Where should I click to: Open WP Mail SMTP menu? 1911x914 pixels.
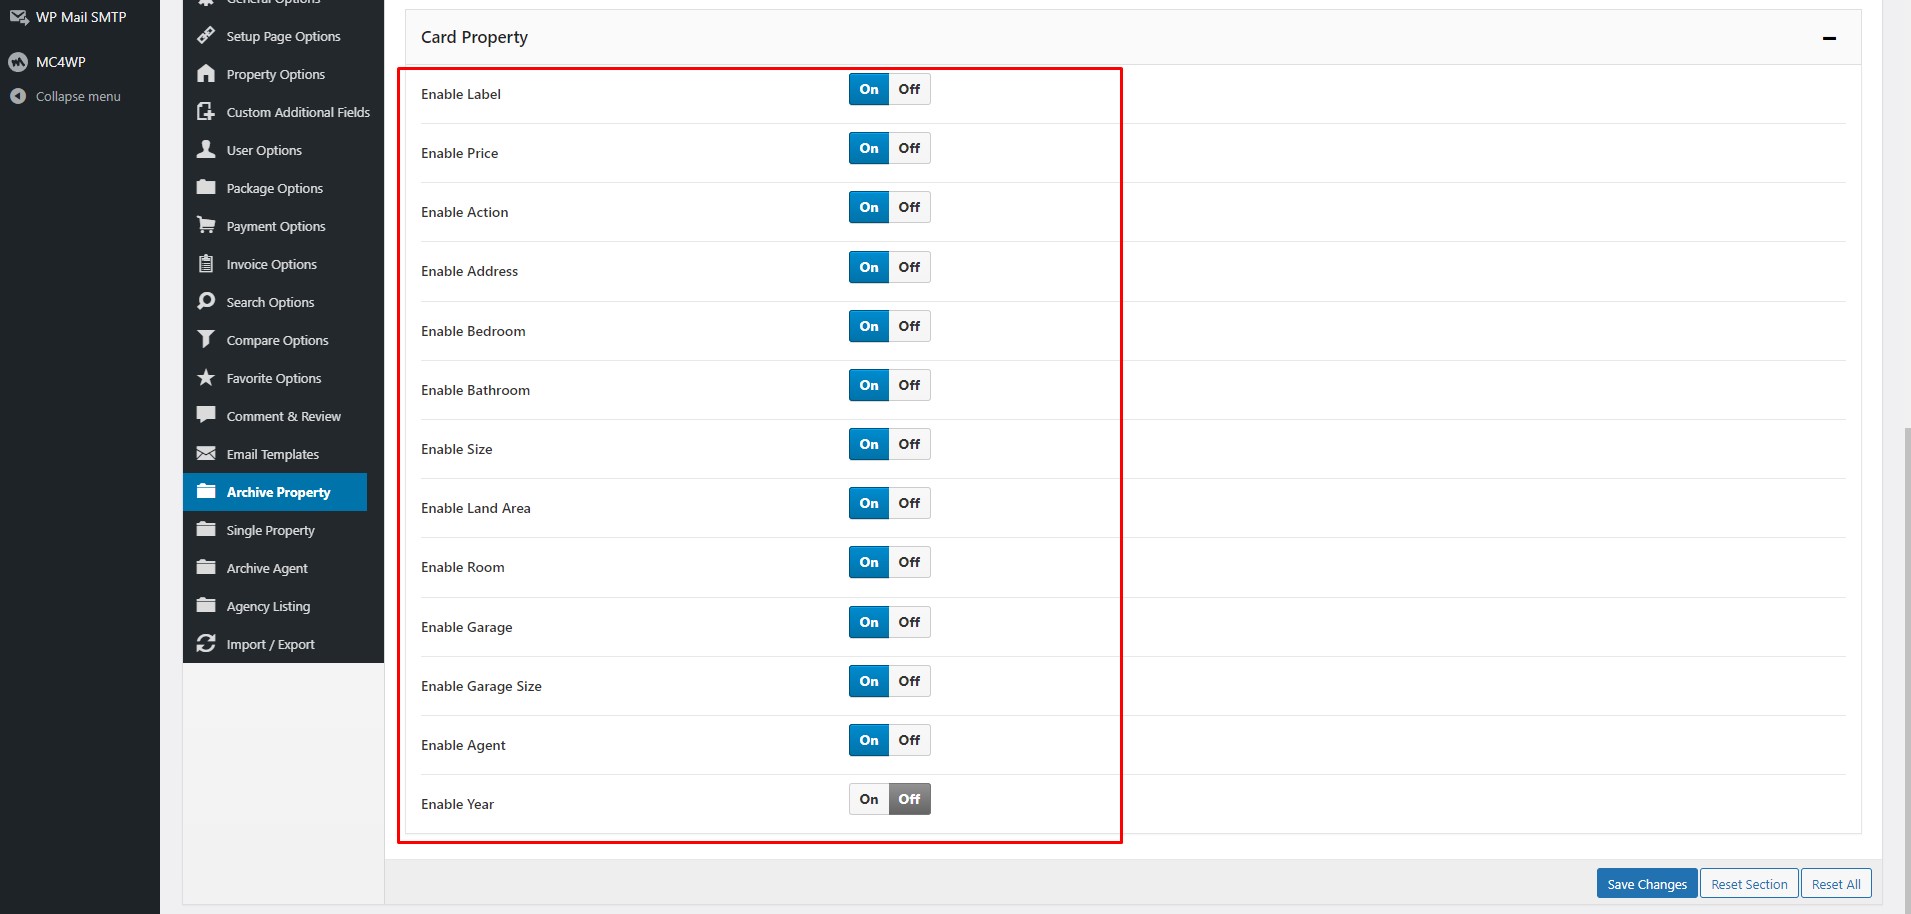coord(80,17)
